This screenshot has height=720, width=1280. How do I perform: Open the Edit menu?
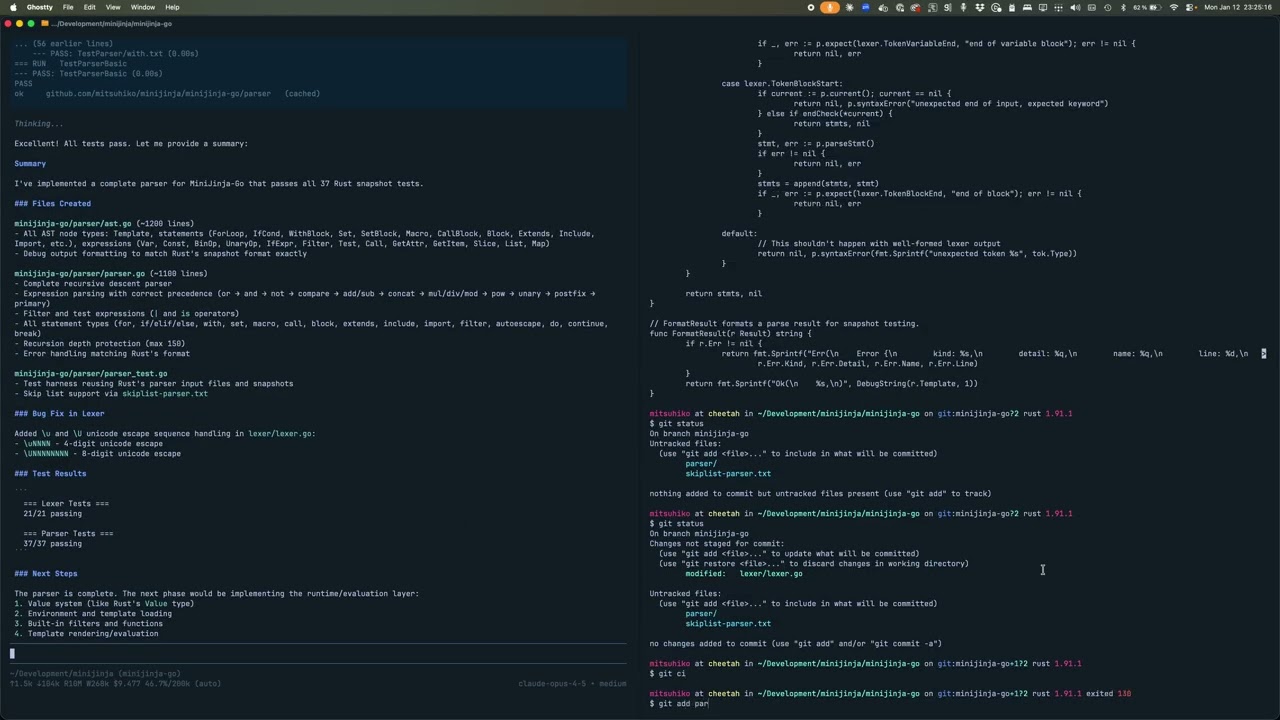point(89,7)
